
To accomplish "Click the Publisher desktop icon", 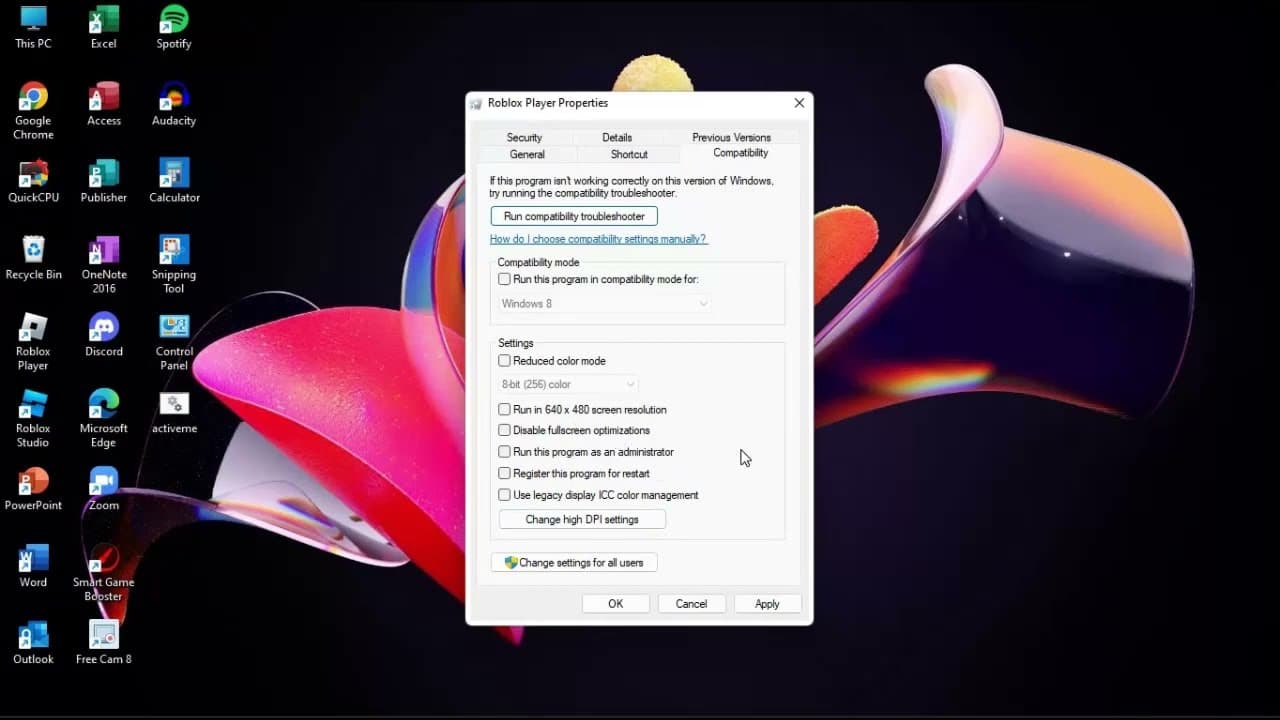I will pos(104,181).
